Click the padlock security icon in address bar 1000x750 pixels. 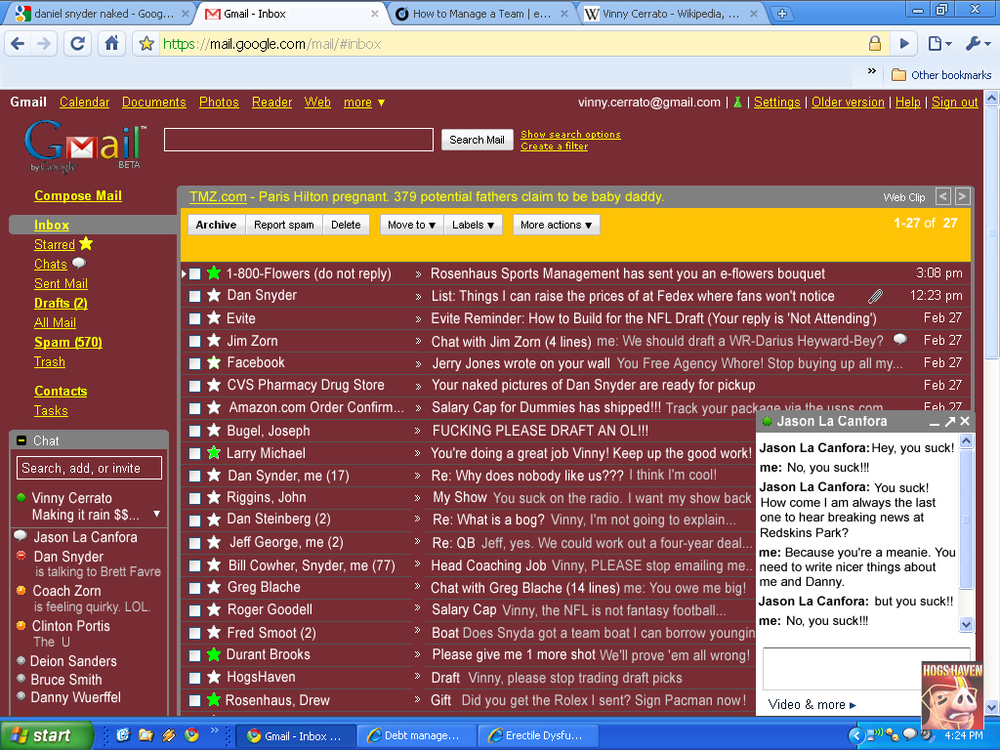tap(875, 43)
